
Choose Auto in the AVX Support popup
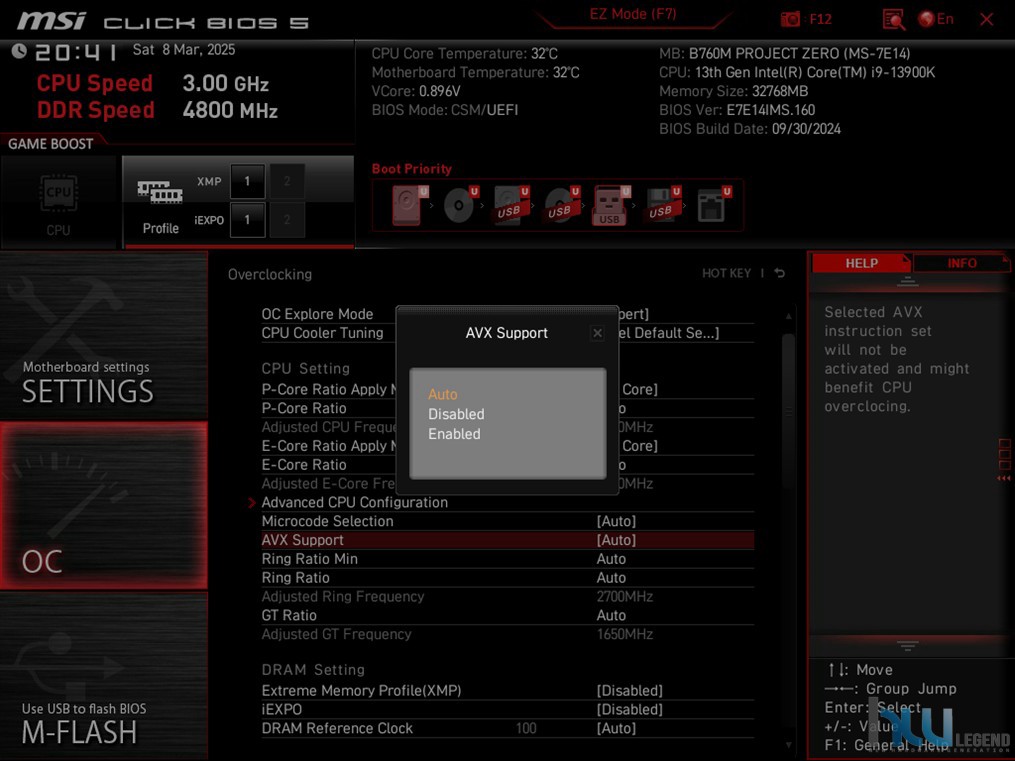[443, 394]
